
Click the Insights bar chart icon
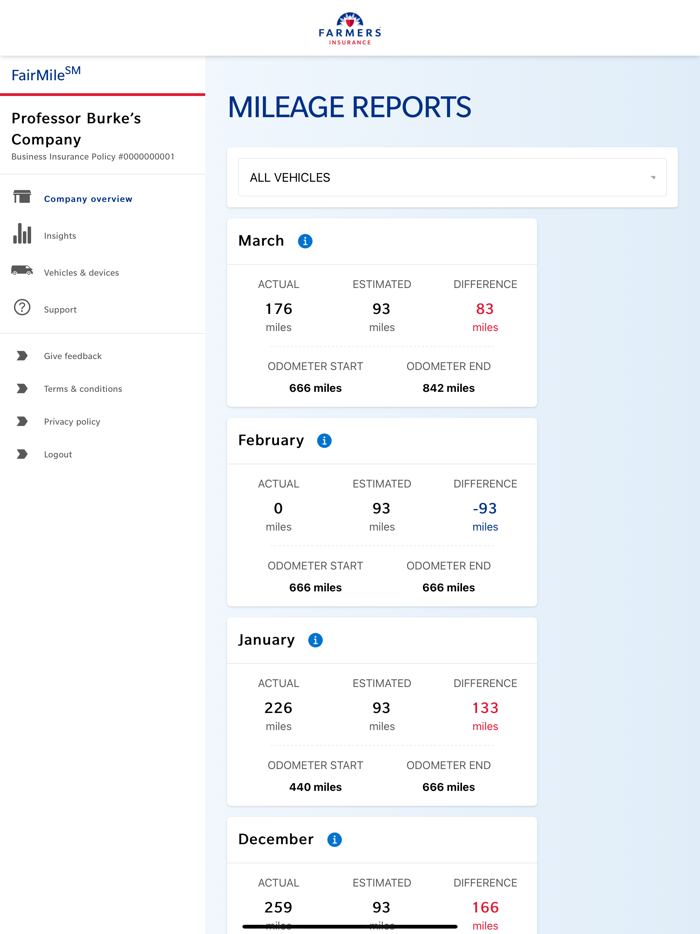point(22,234)
